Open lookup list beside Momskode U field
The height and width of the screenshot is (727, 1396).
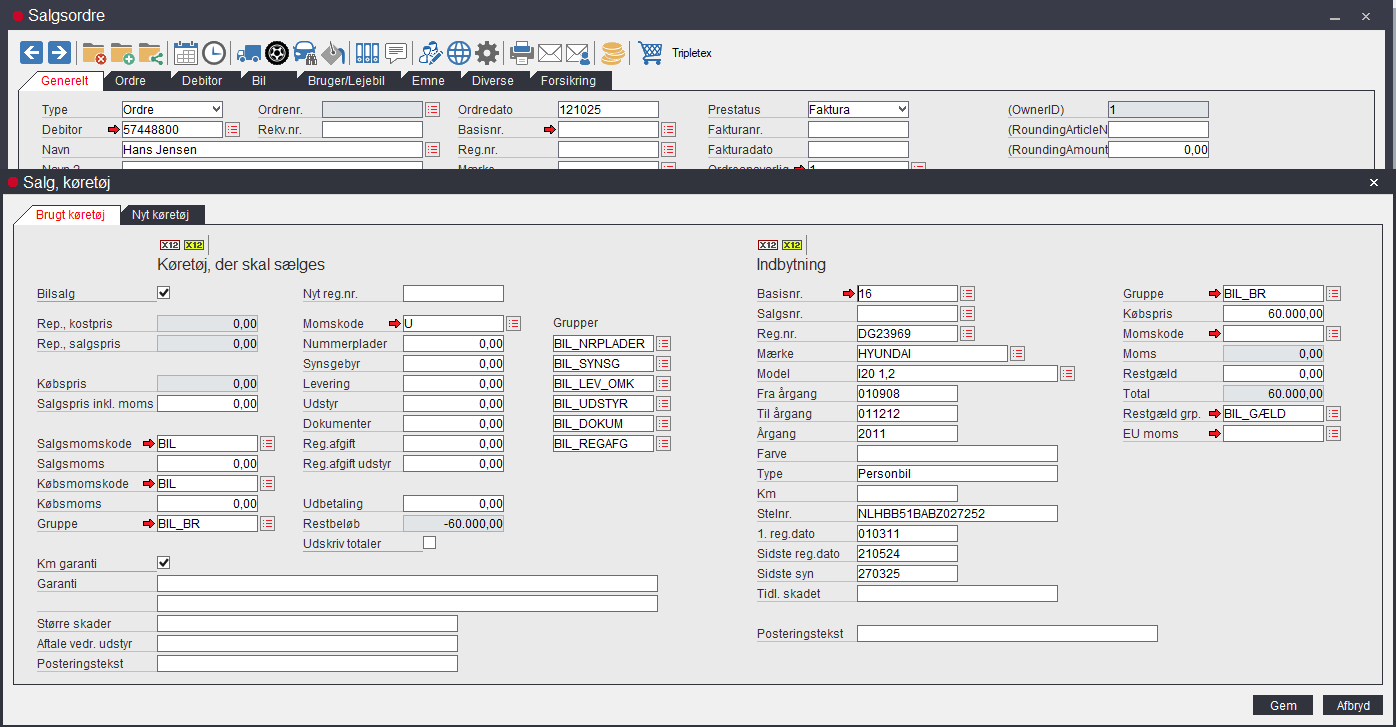click(x=514, y=323)
